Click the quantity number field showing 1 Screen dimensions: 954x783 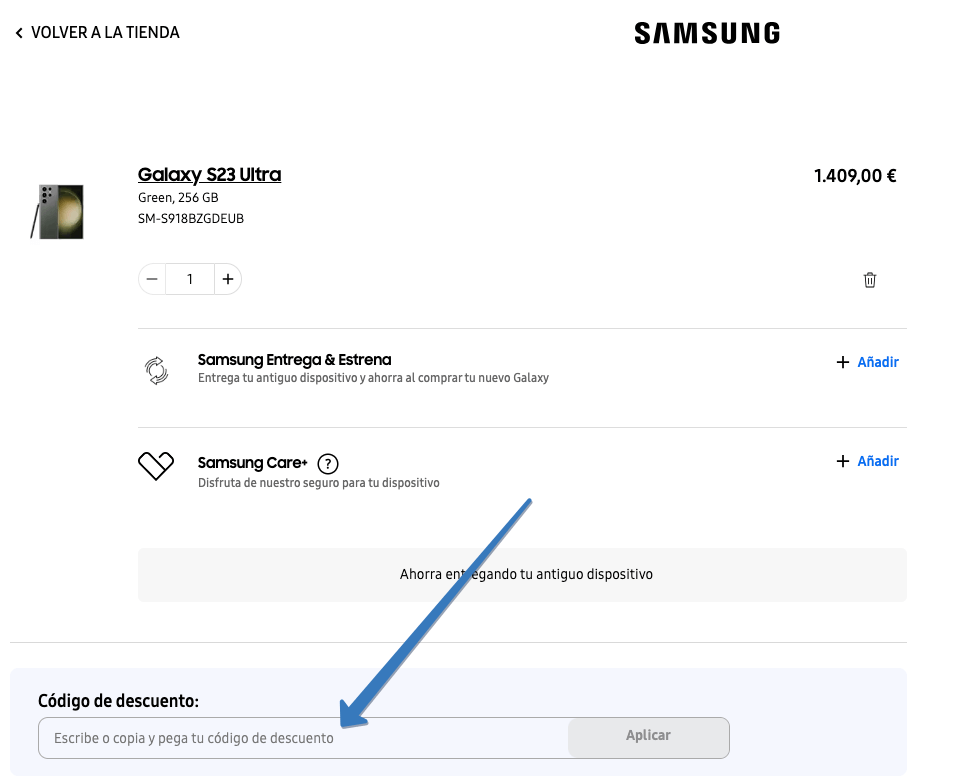[190, 279]
